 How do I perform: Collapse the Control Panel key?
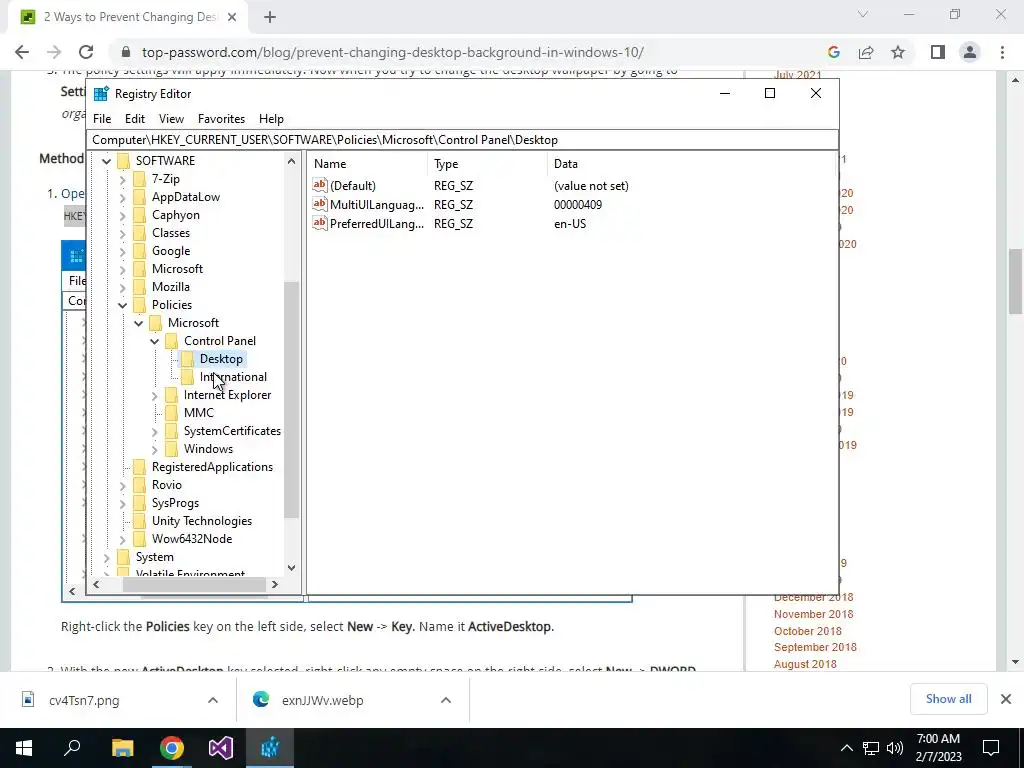(x=155, y=341)
